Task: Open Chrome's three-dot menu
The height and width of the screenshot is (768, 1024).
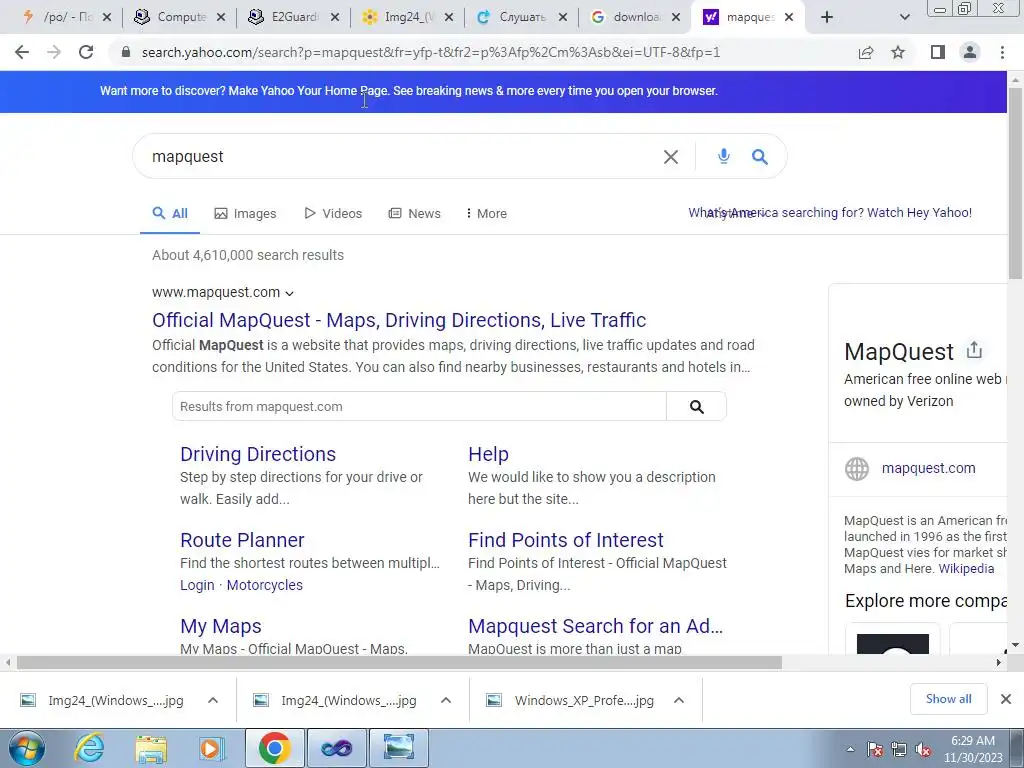Action: (1002, 52)
